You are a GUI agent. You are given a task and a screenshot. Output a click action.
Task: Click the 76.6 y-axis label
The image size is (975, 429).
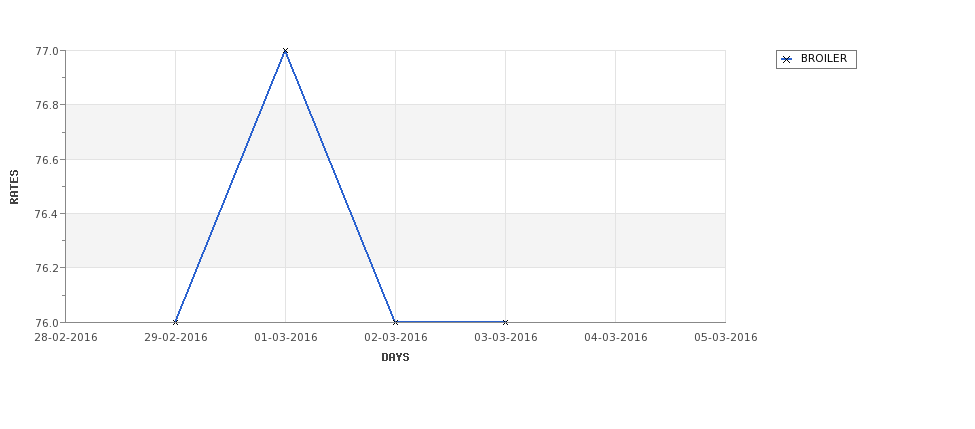[47, 160]
